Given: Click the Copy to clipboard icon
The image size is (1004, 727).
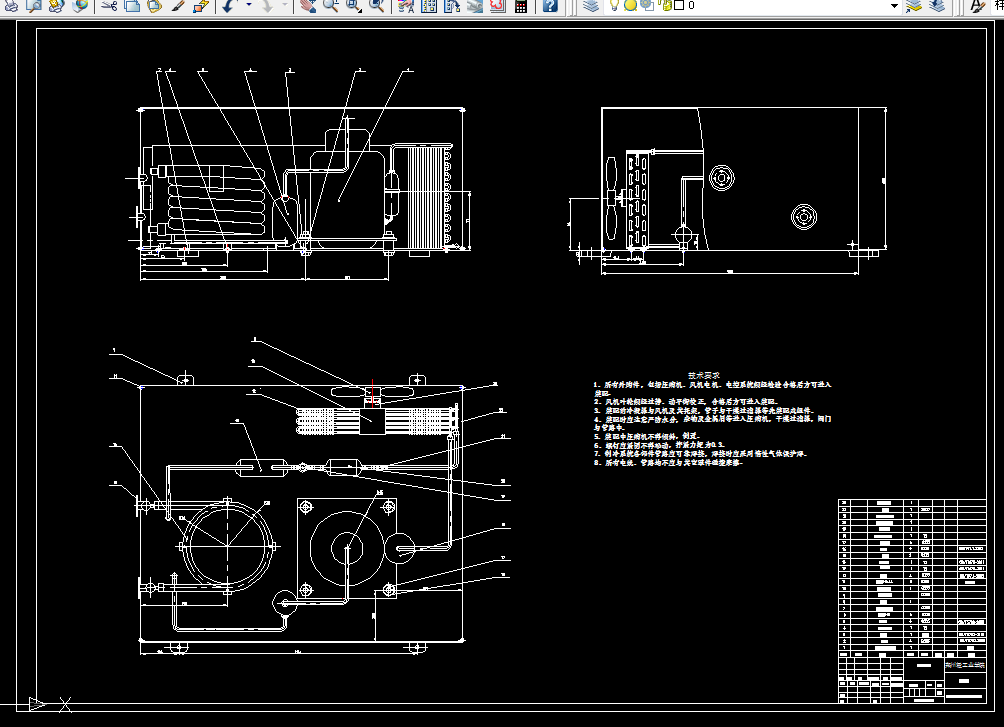Looking at the screenshot, I should 133,5.
